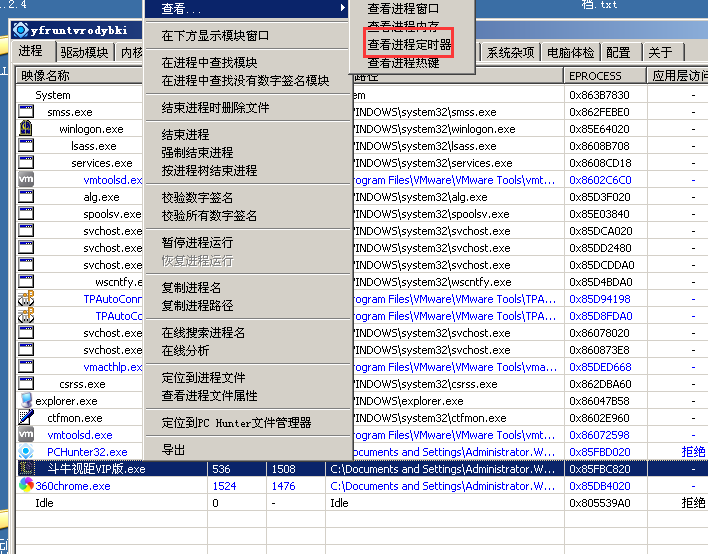Switch to the 系统杂项 tab
Image resolution: width=708 pixels, height=554 pixels.
click(511, 52)
